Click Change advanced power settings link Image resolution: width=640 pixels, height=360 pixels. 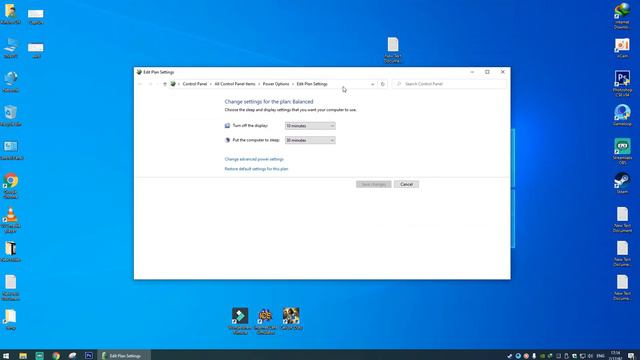pyautogui.click(x=254, y=159)
